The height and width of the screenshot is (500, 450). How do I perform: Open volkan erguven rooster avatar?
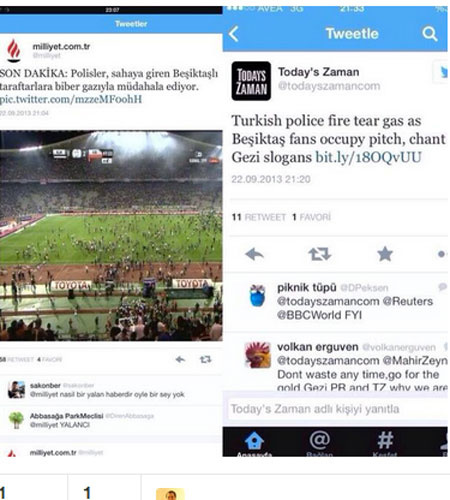point(258,355)
